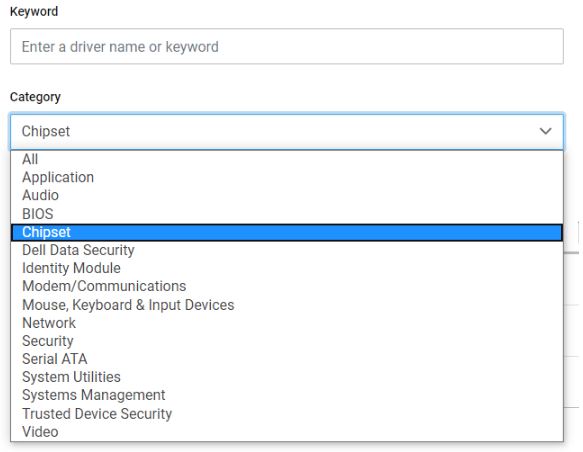Viewport: 583px width, 452px height.
Task: Click the Category label text
Action: click(35, 97)
